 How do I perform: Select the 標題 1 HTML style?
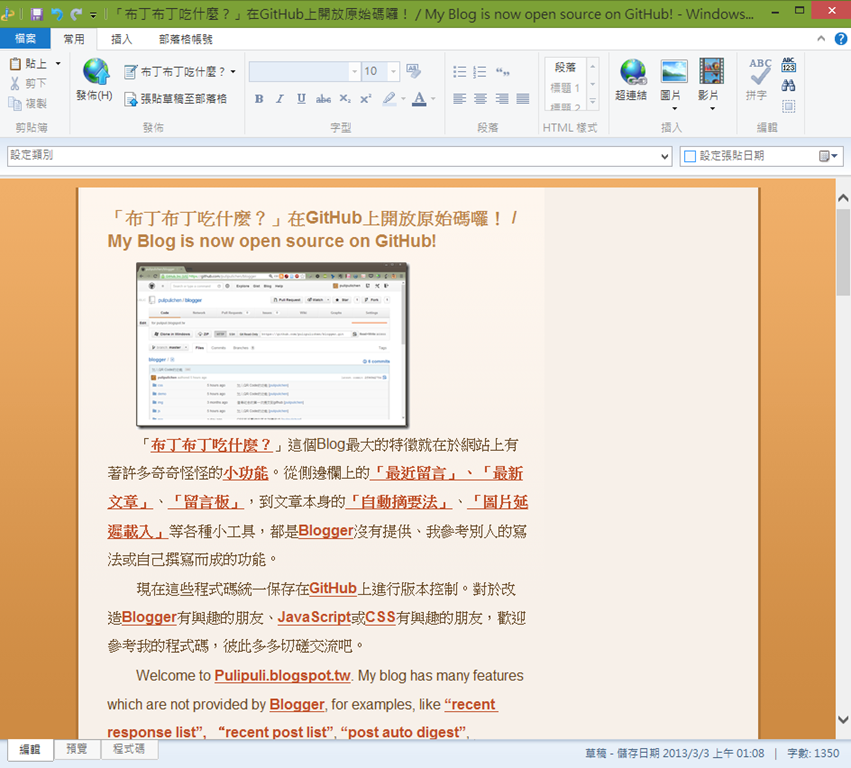click(x=565, y=87)
